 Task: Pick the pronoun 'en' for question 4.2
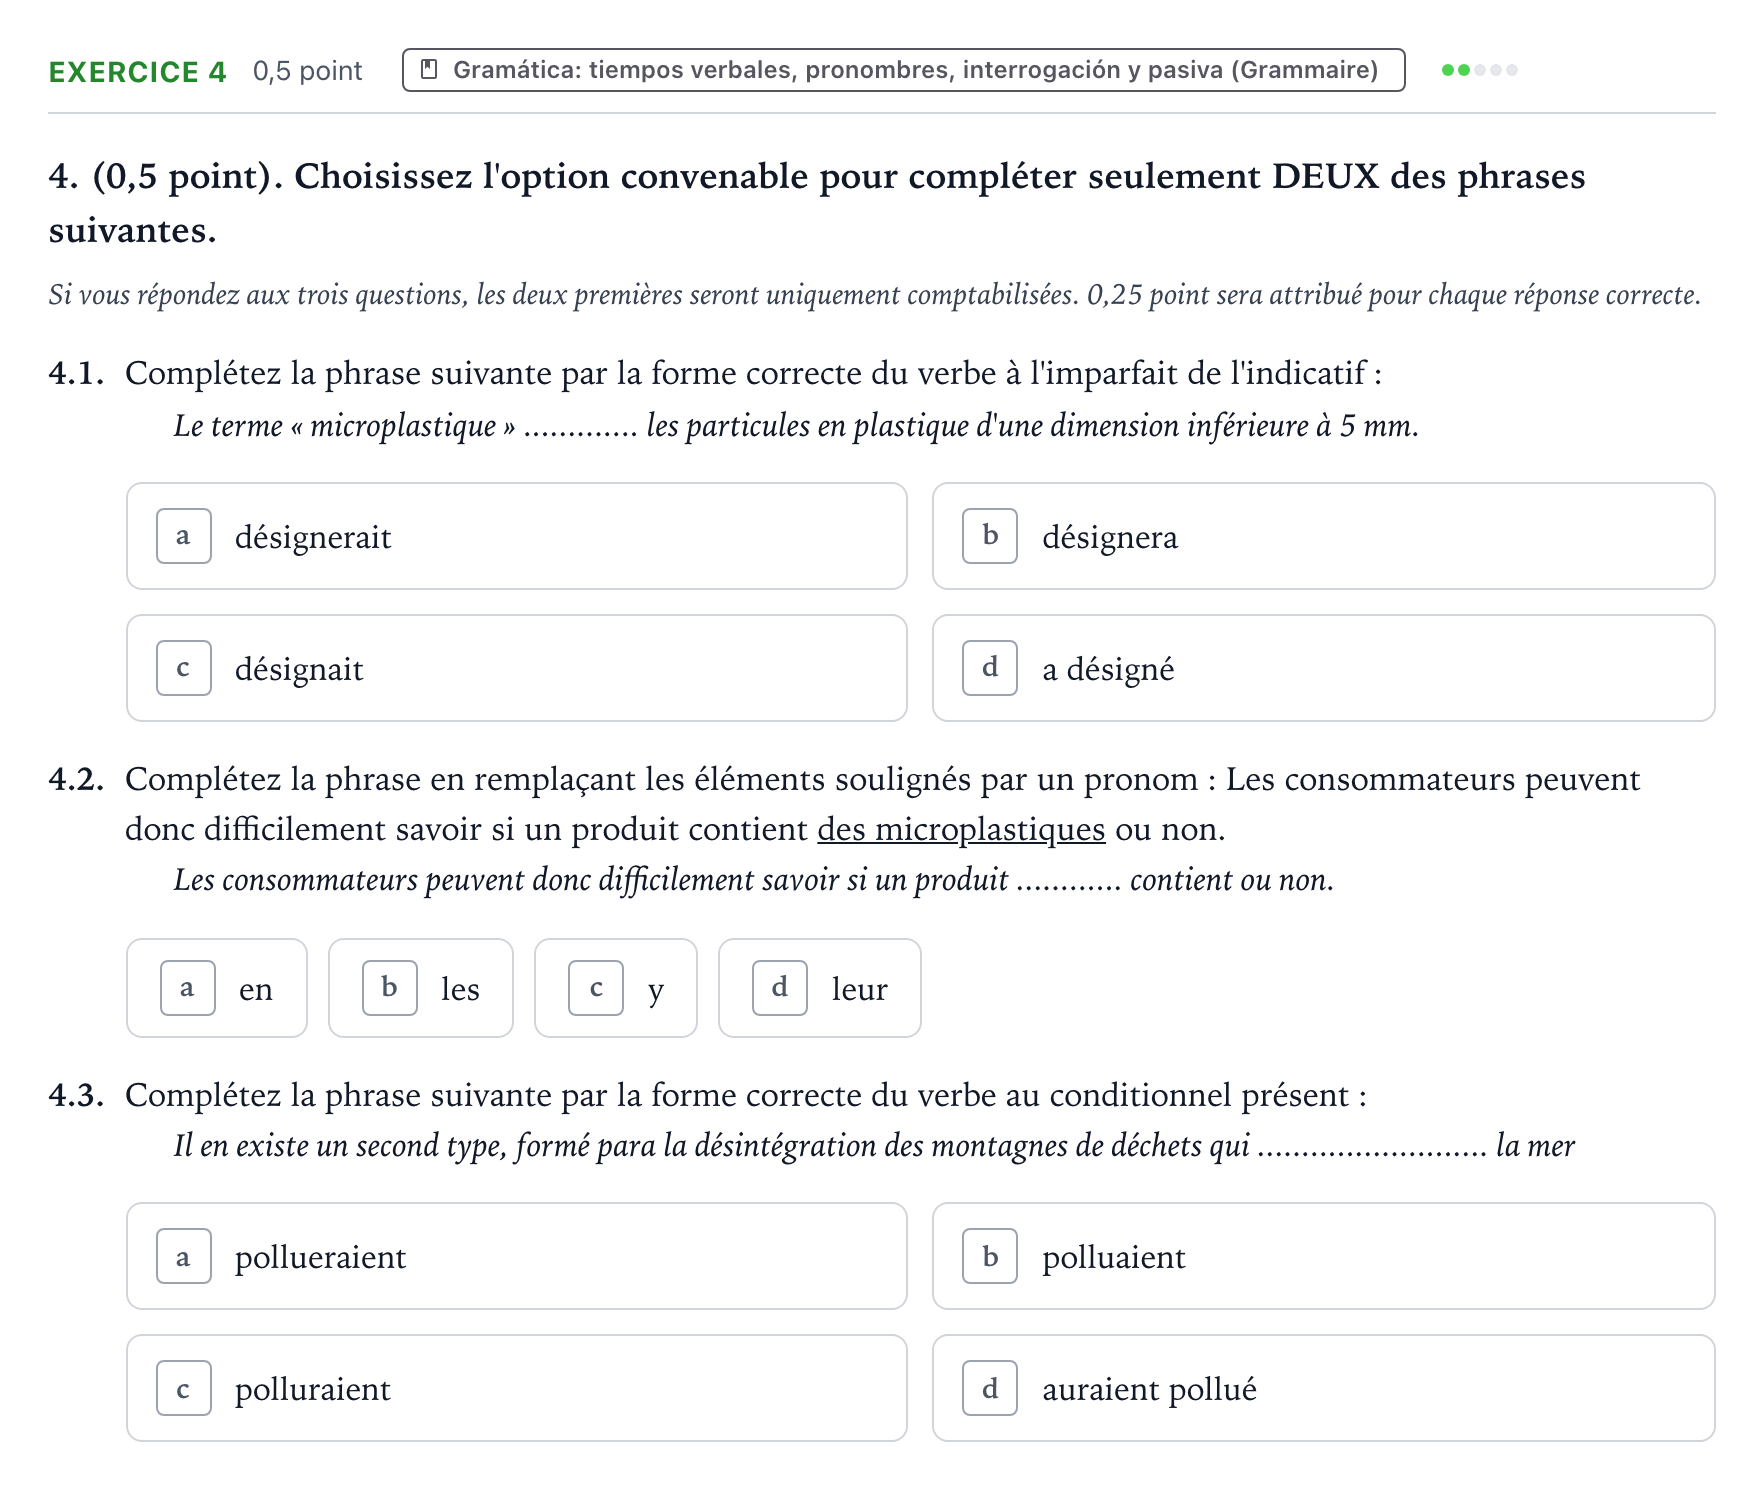click(217, 988)
